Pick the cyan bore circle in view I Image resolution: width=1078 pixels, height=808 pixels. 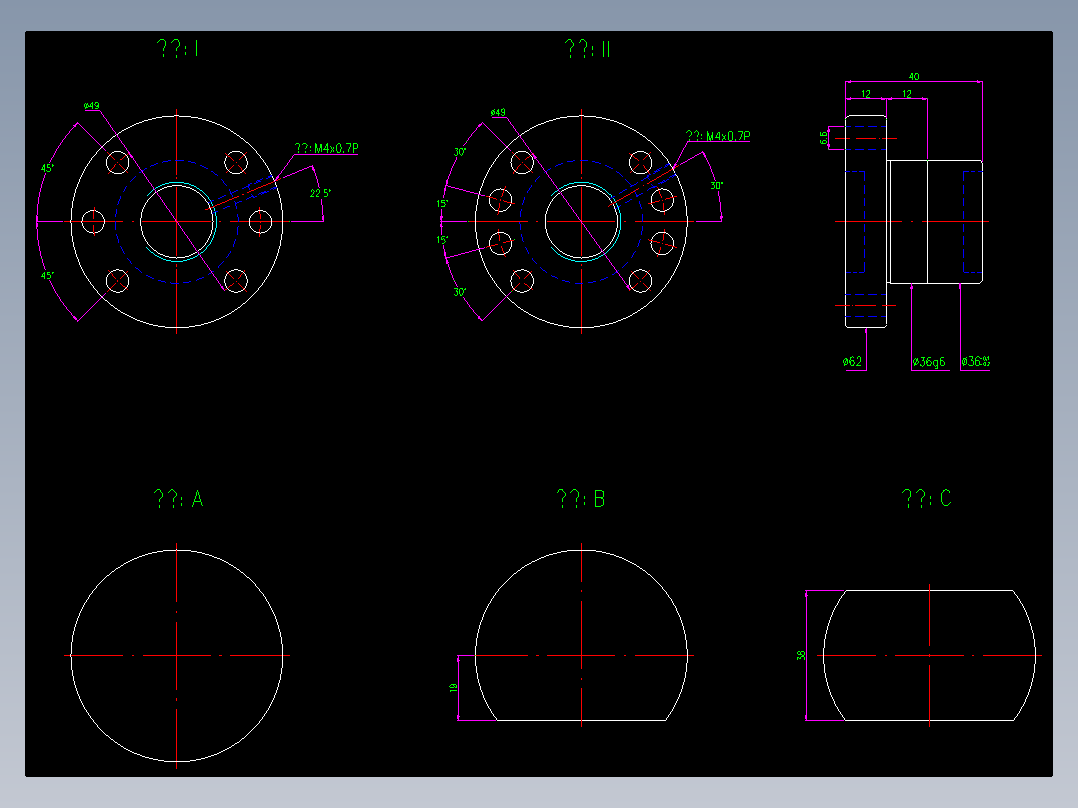coord(215,221)
